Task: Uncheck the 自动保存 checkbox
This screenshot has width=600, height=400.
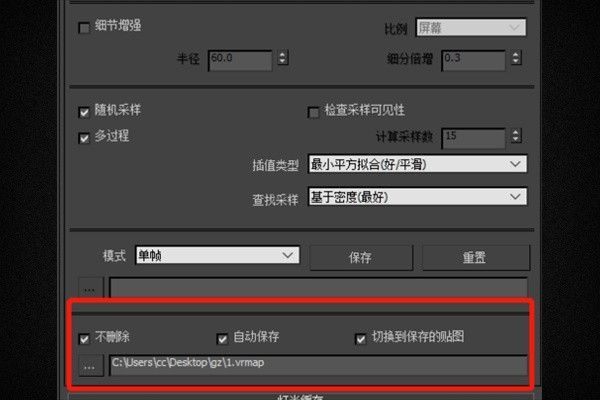Action: tap(222, 339)
